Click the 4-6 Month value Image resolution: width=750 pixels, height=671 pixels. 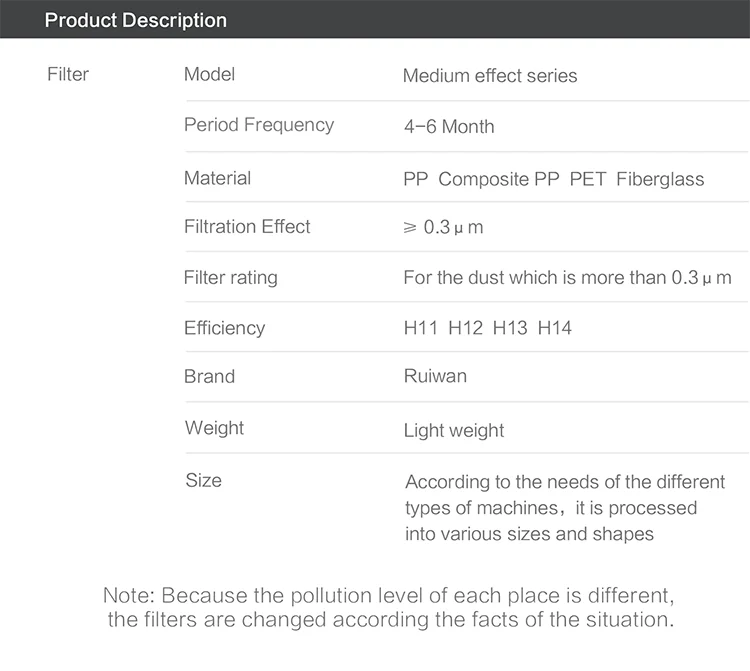[449, 127]
